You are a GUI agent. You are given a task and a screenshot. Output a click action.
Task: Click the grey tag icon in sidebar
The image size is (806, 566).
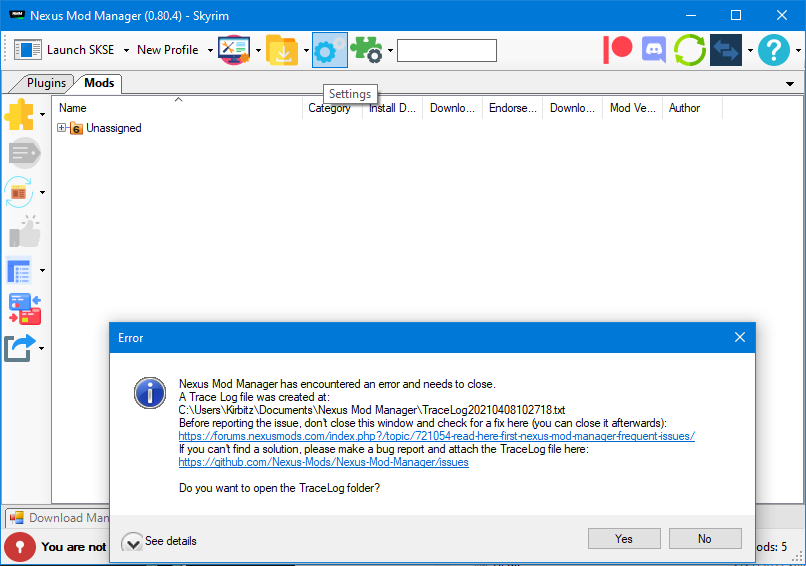click(x=25, y=153)
